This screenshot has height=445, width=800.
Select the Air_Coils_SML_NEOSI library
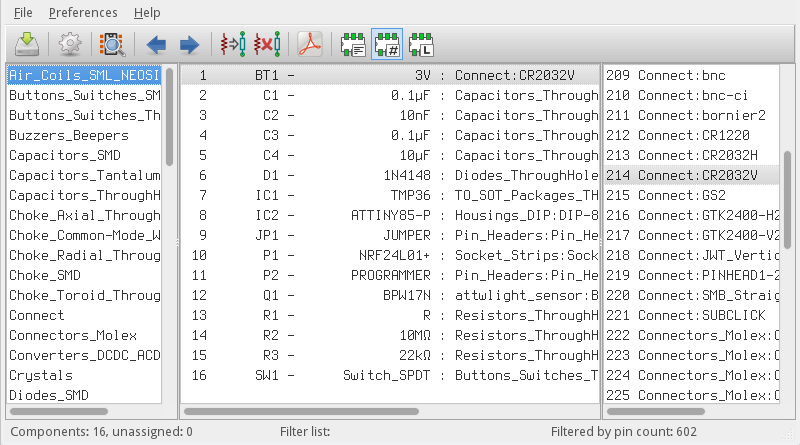tap(84, 76)
